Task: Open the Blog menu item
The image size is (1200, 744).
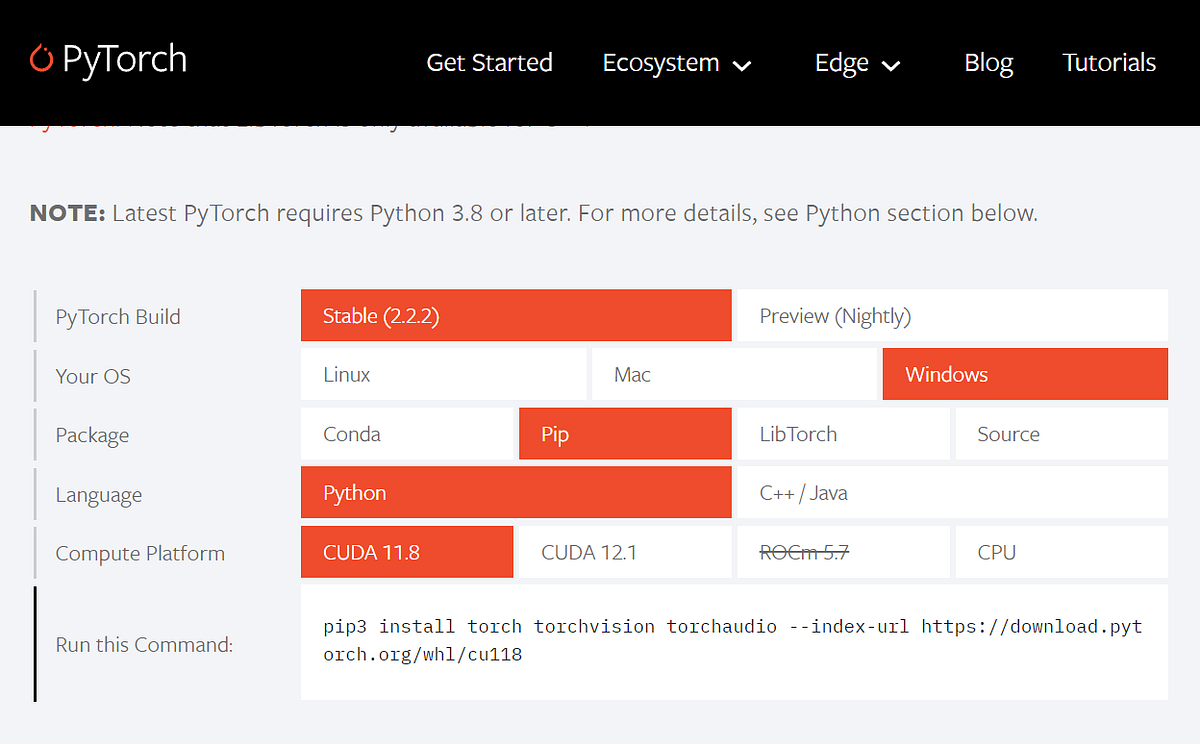Action: coord(988,63)
